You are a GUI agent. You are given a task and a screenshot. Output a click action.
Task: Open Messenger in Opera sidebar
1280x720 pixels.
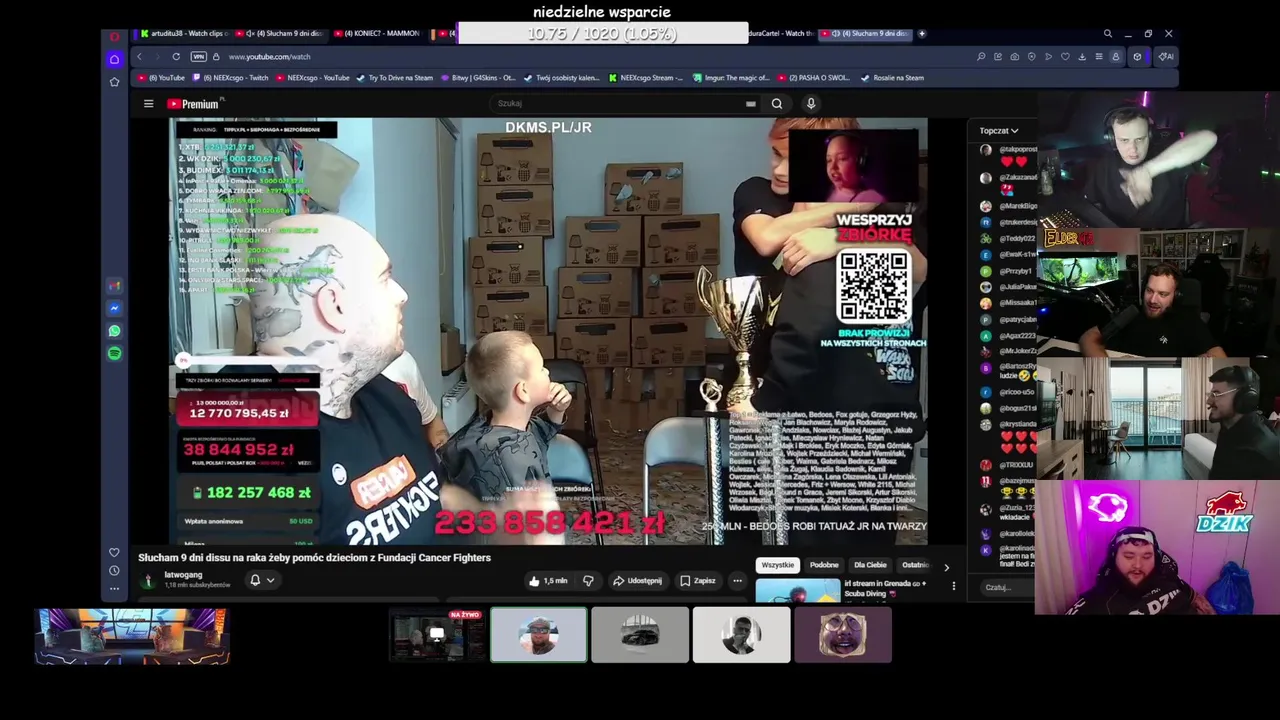click(x=114, y=308)
